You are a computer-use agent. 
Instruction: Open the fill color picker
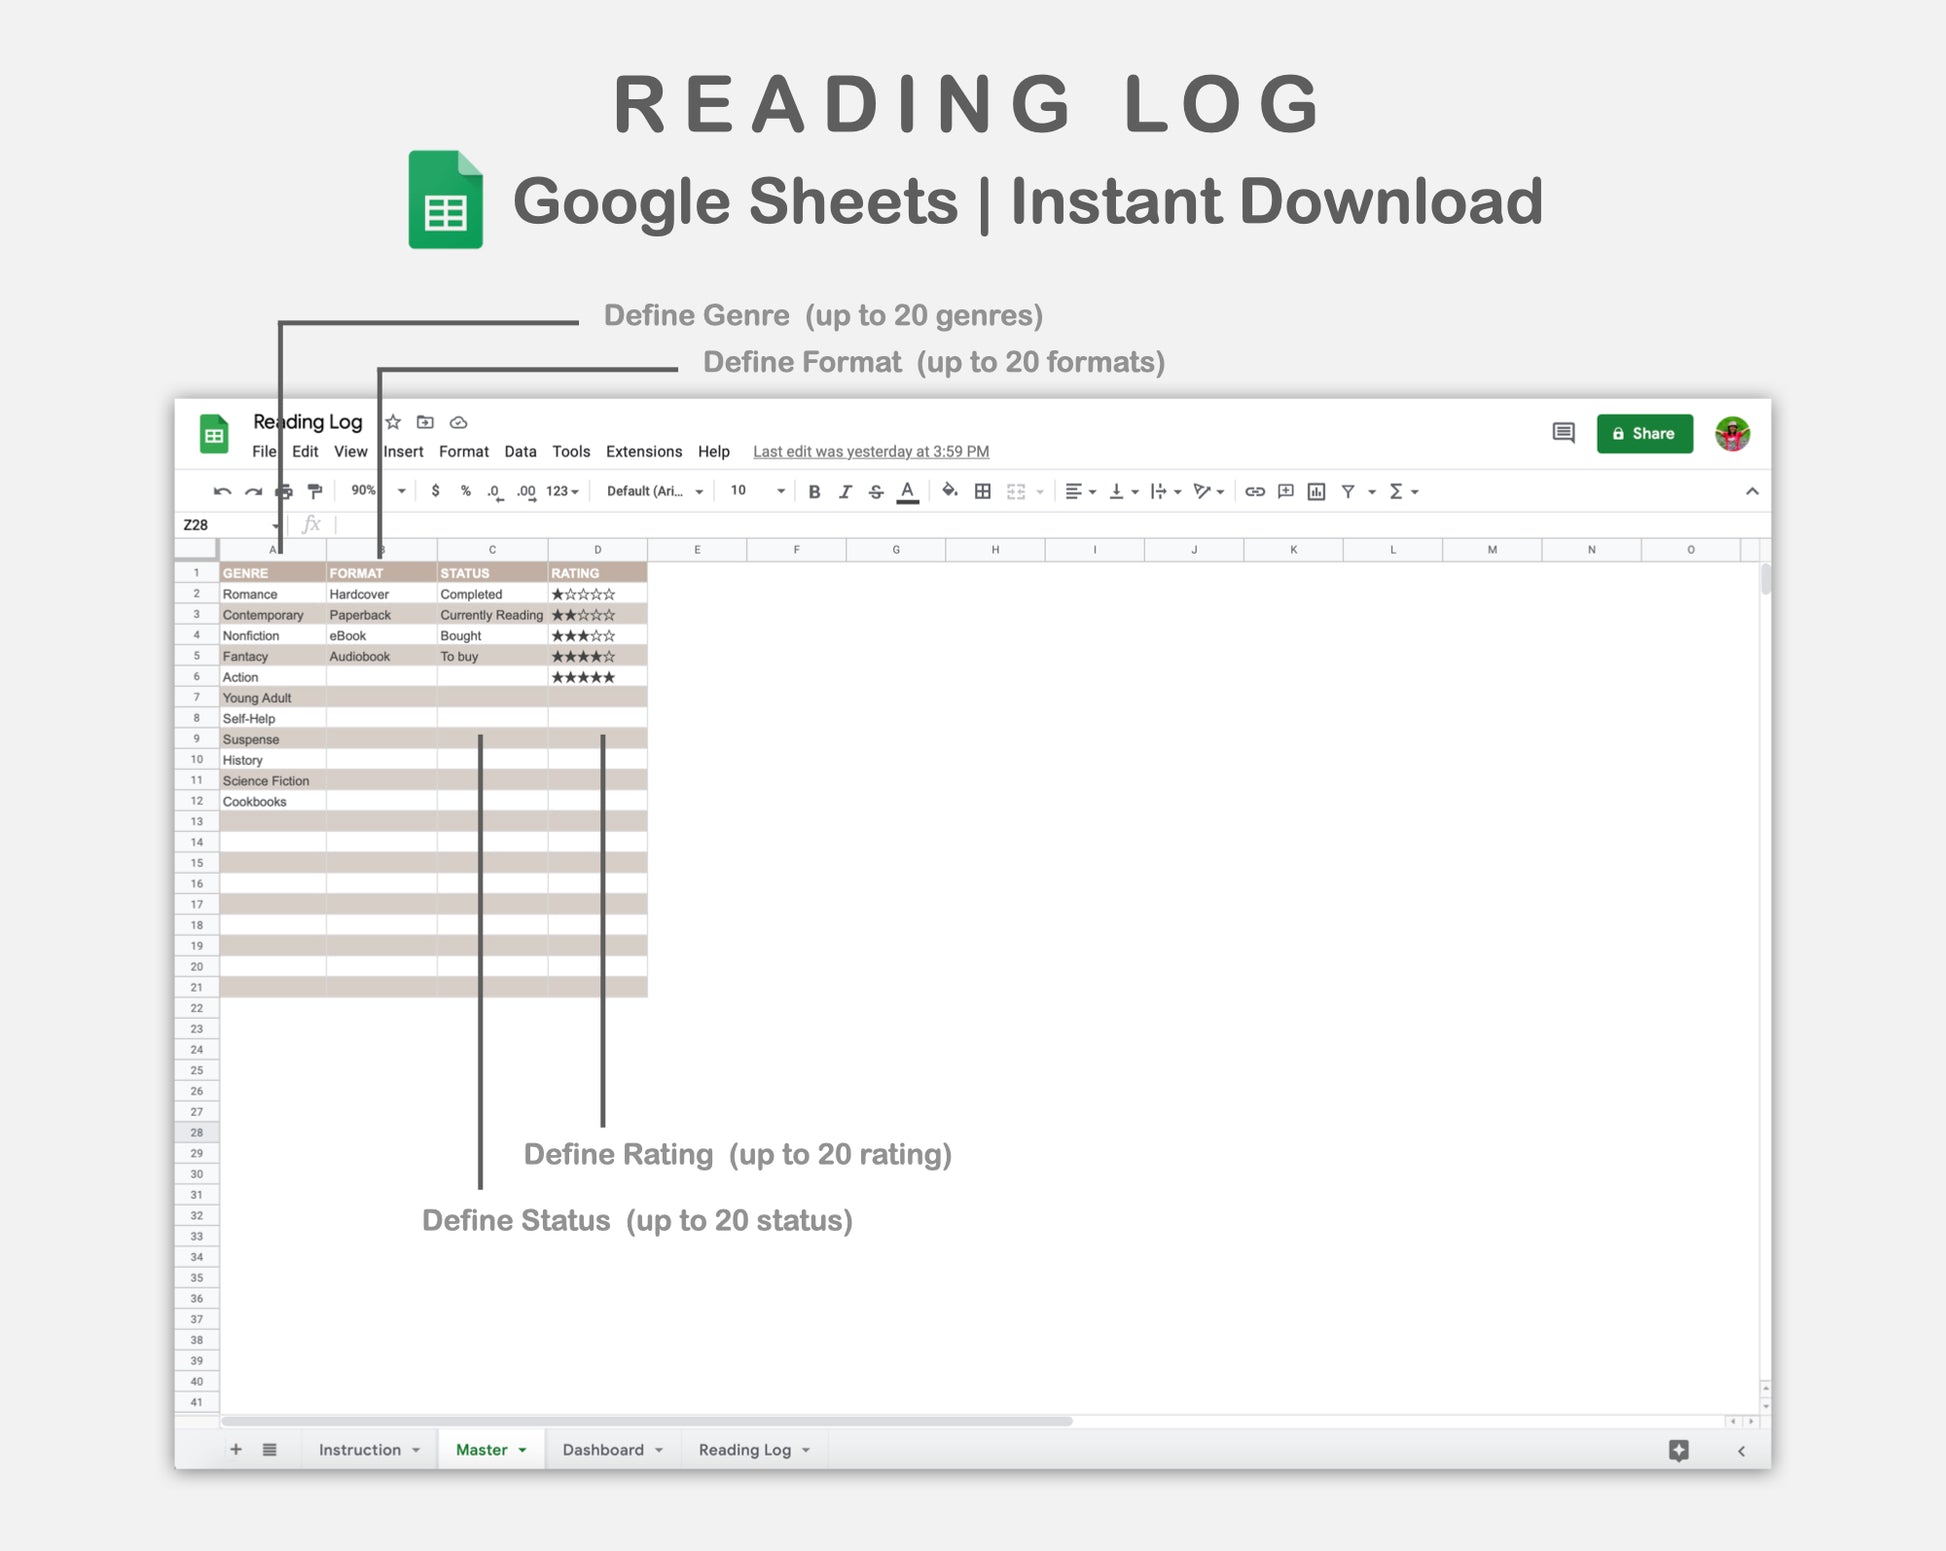pos(949,491)
